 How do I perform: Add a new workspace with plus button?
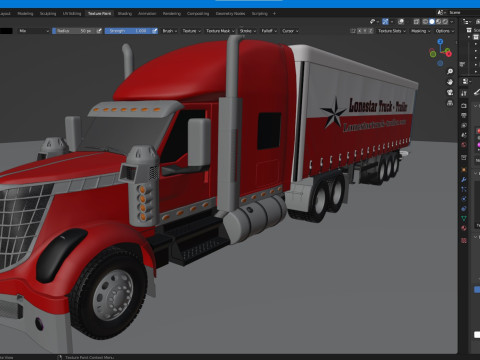[x=274, y=14]
